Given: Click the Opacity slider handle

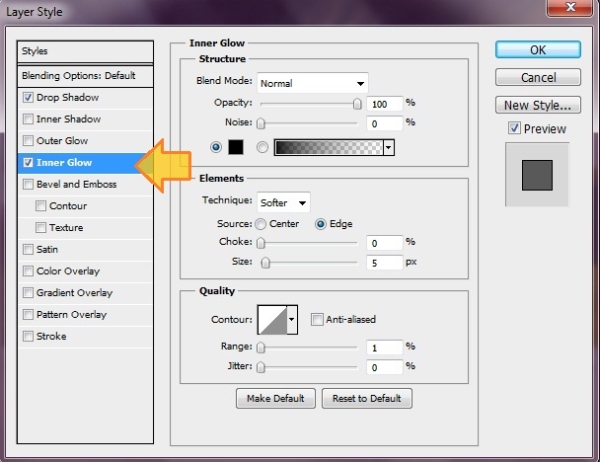Looking at the screenshot, I should point(357,103).
